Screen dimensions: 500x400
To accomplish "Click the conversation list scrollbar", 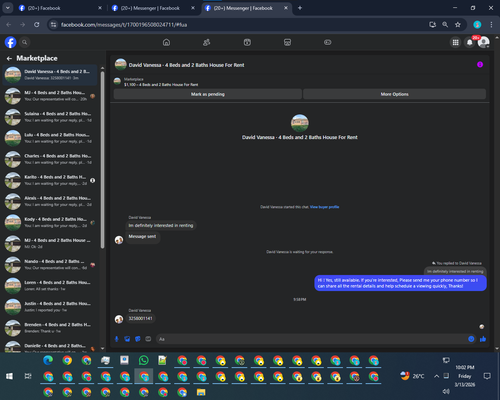I will pos(102,160).
